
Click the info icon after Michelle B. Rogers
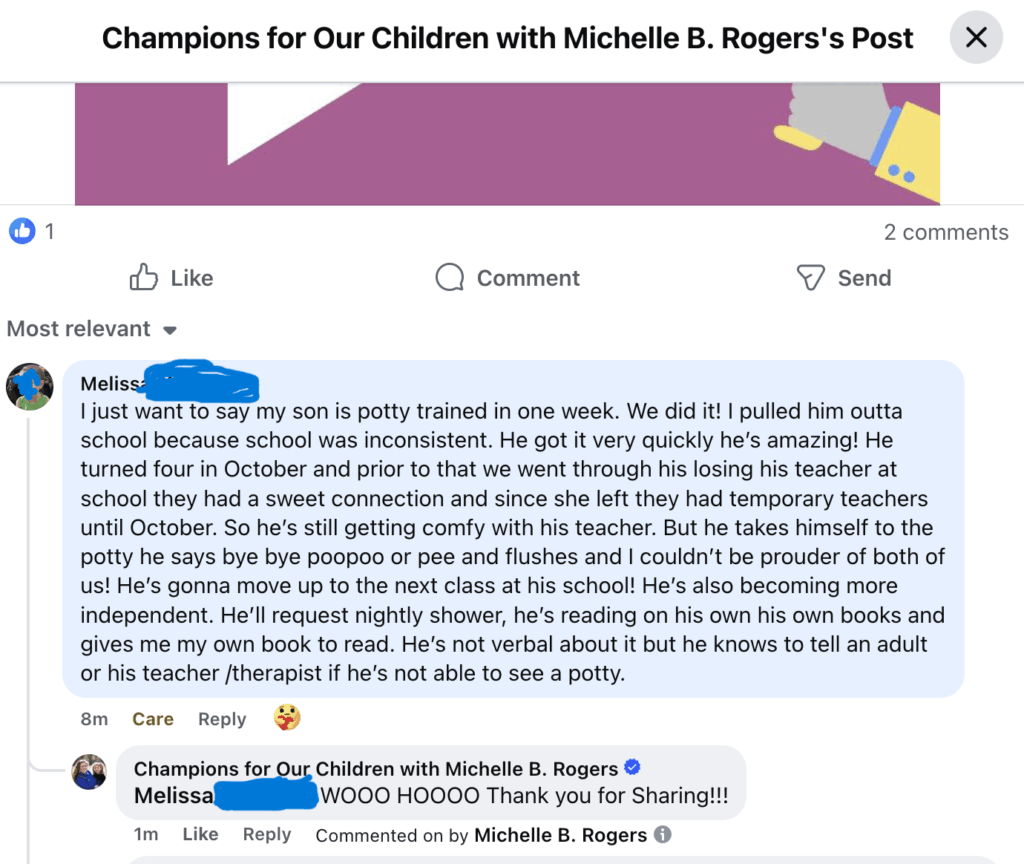tap(662, 834)
